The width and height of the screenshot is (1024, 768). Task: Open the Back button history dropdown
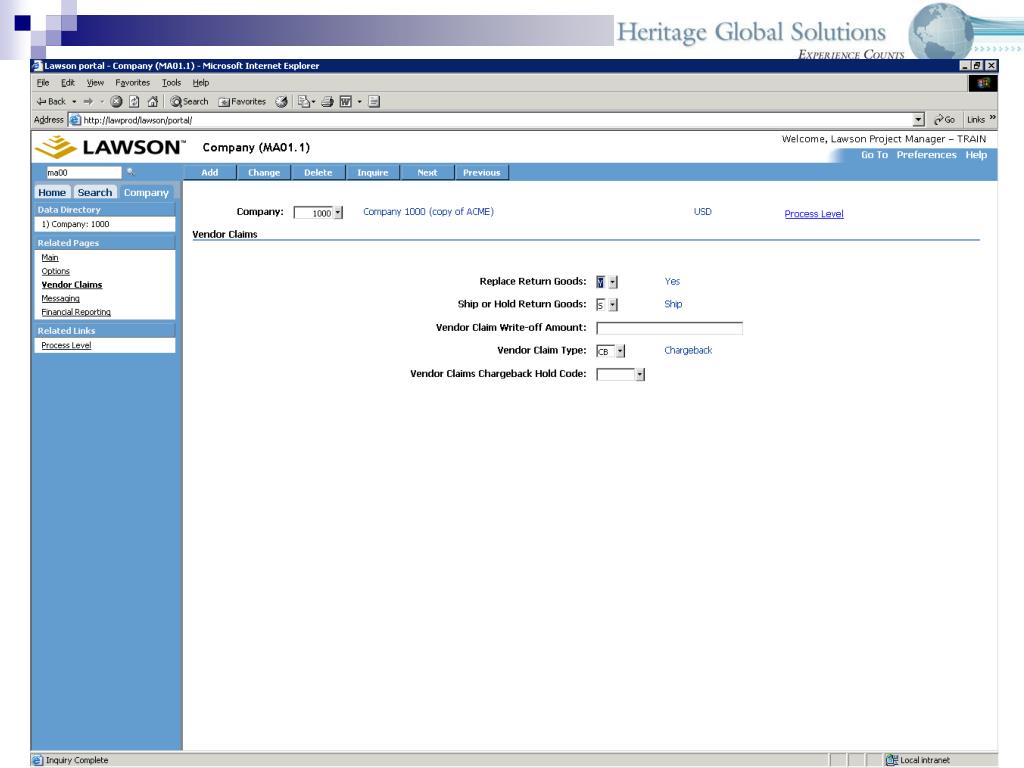[74, 101]
